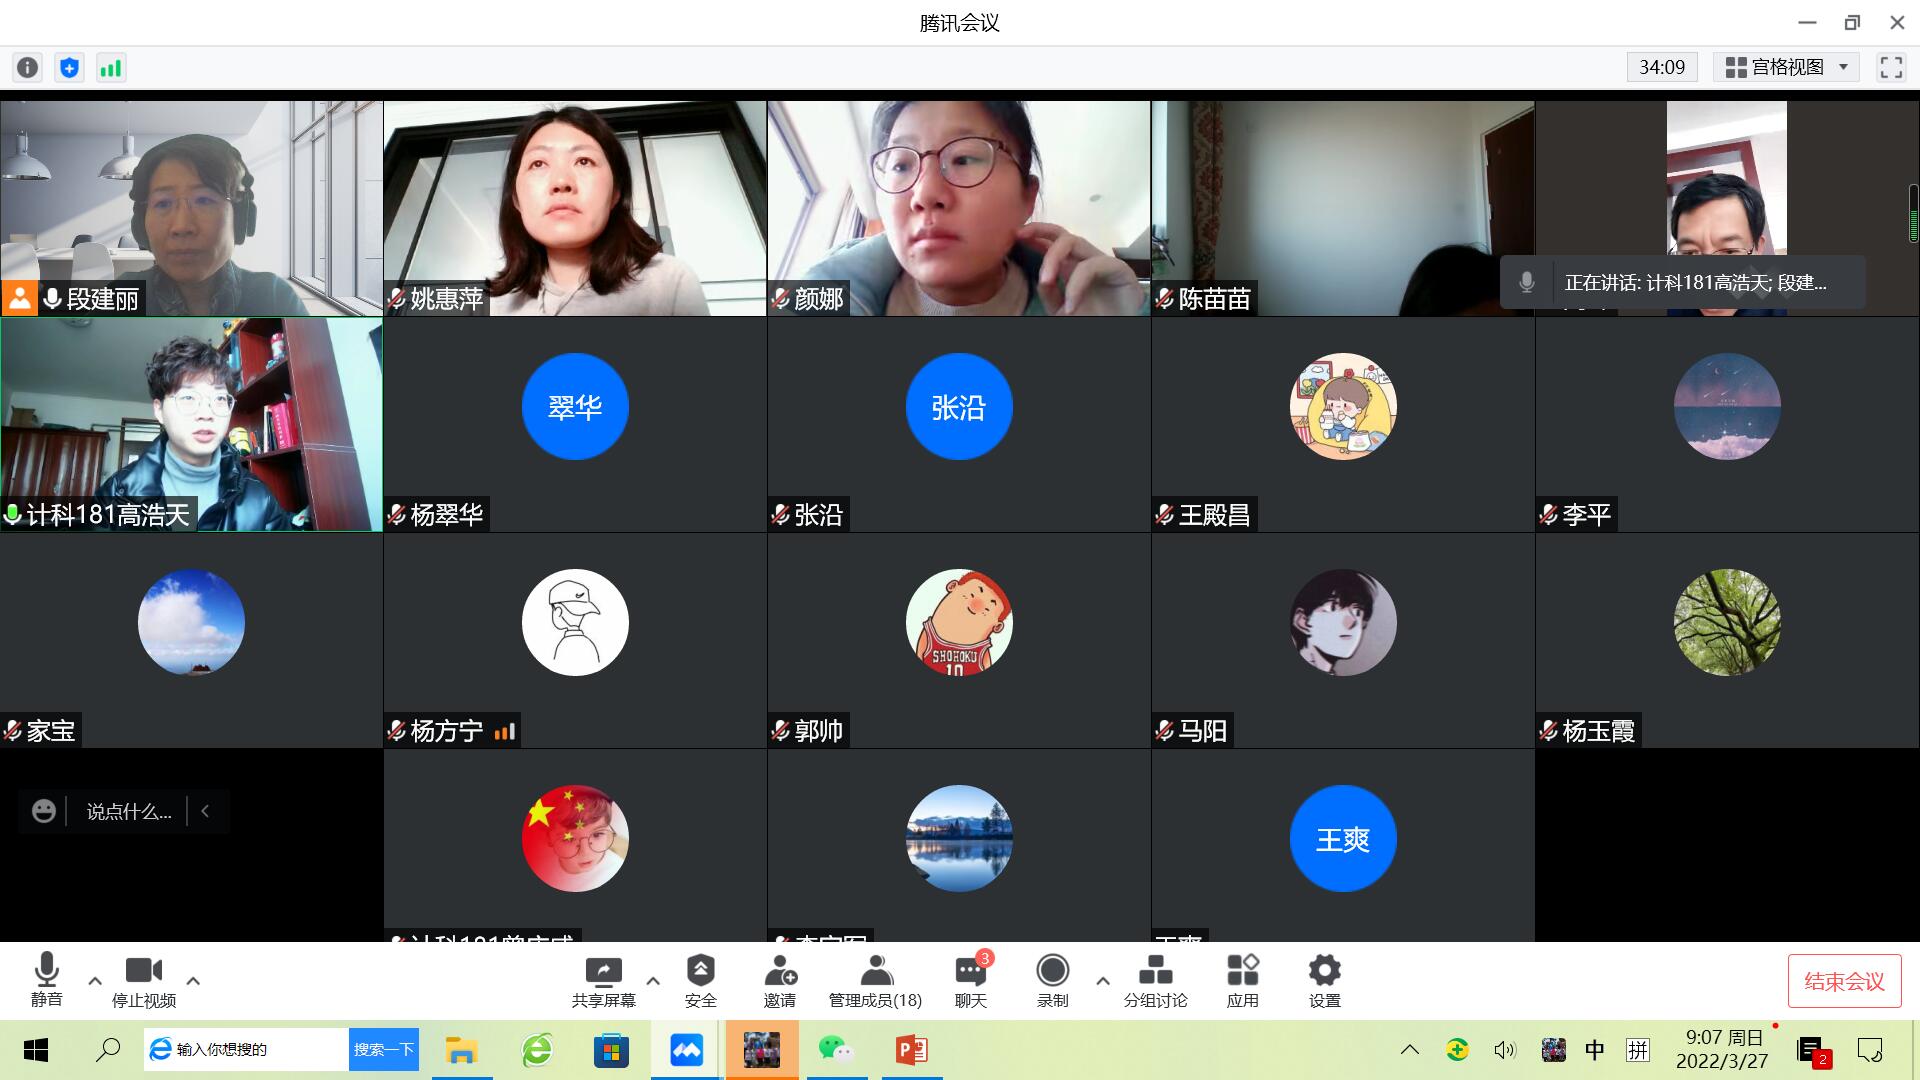This screenshot has height=1080, width=1920.
Task: Click the flag-themed child avatar
Action: pos(575,838)
